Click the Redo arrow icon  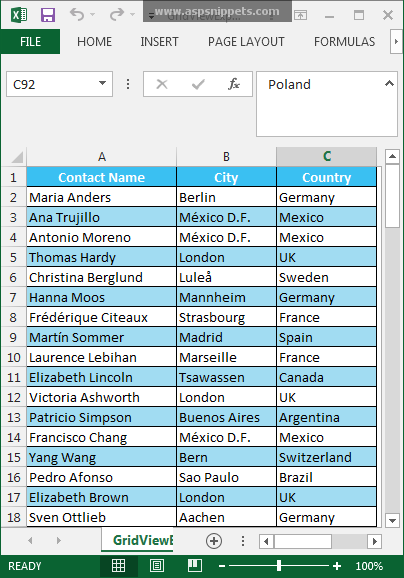pyautogui.click(x=117, y=15)
